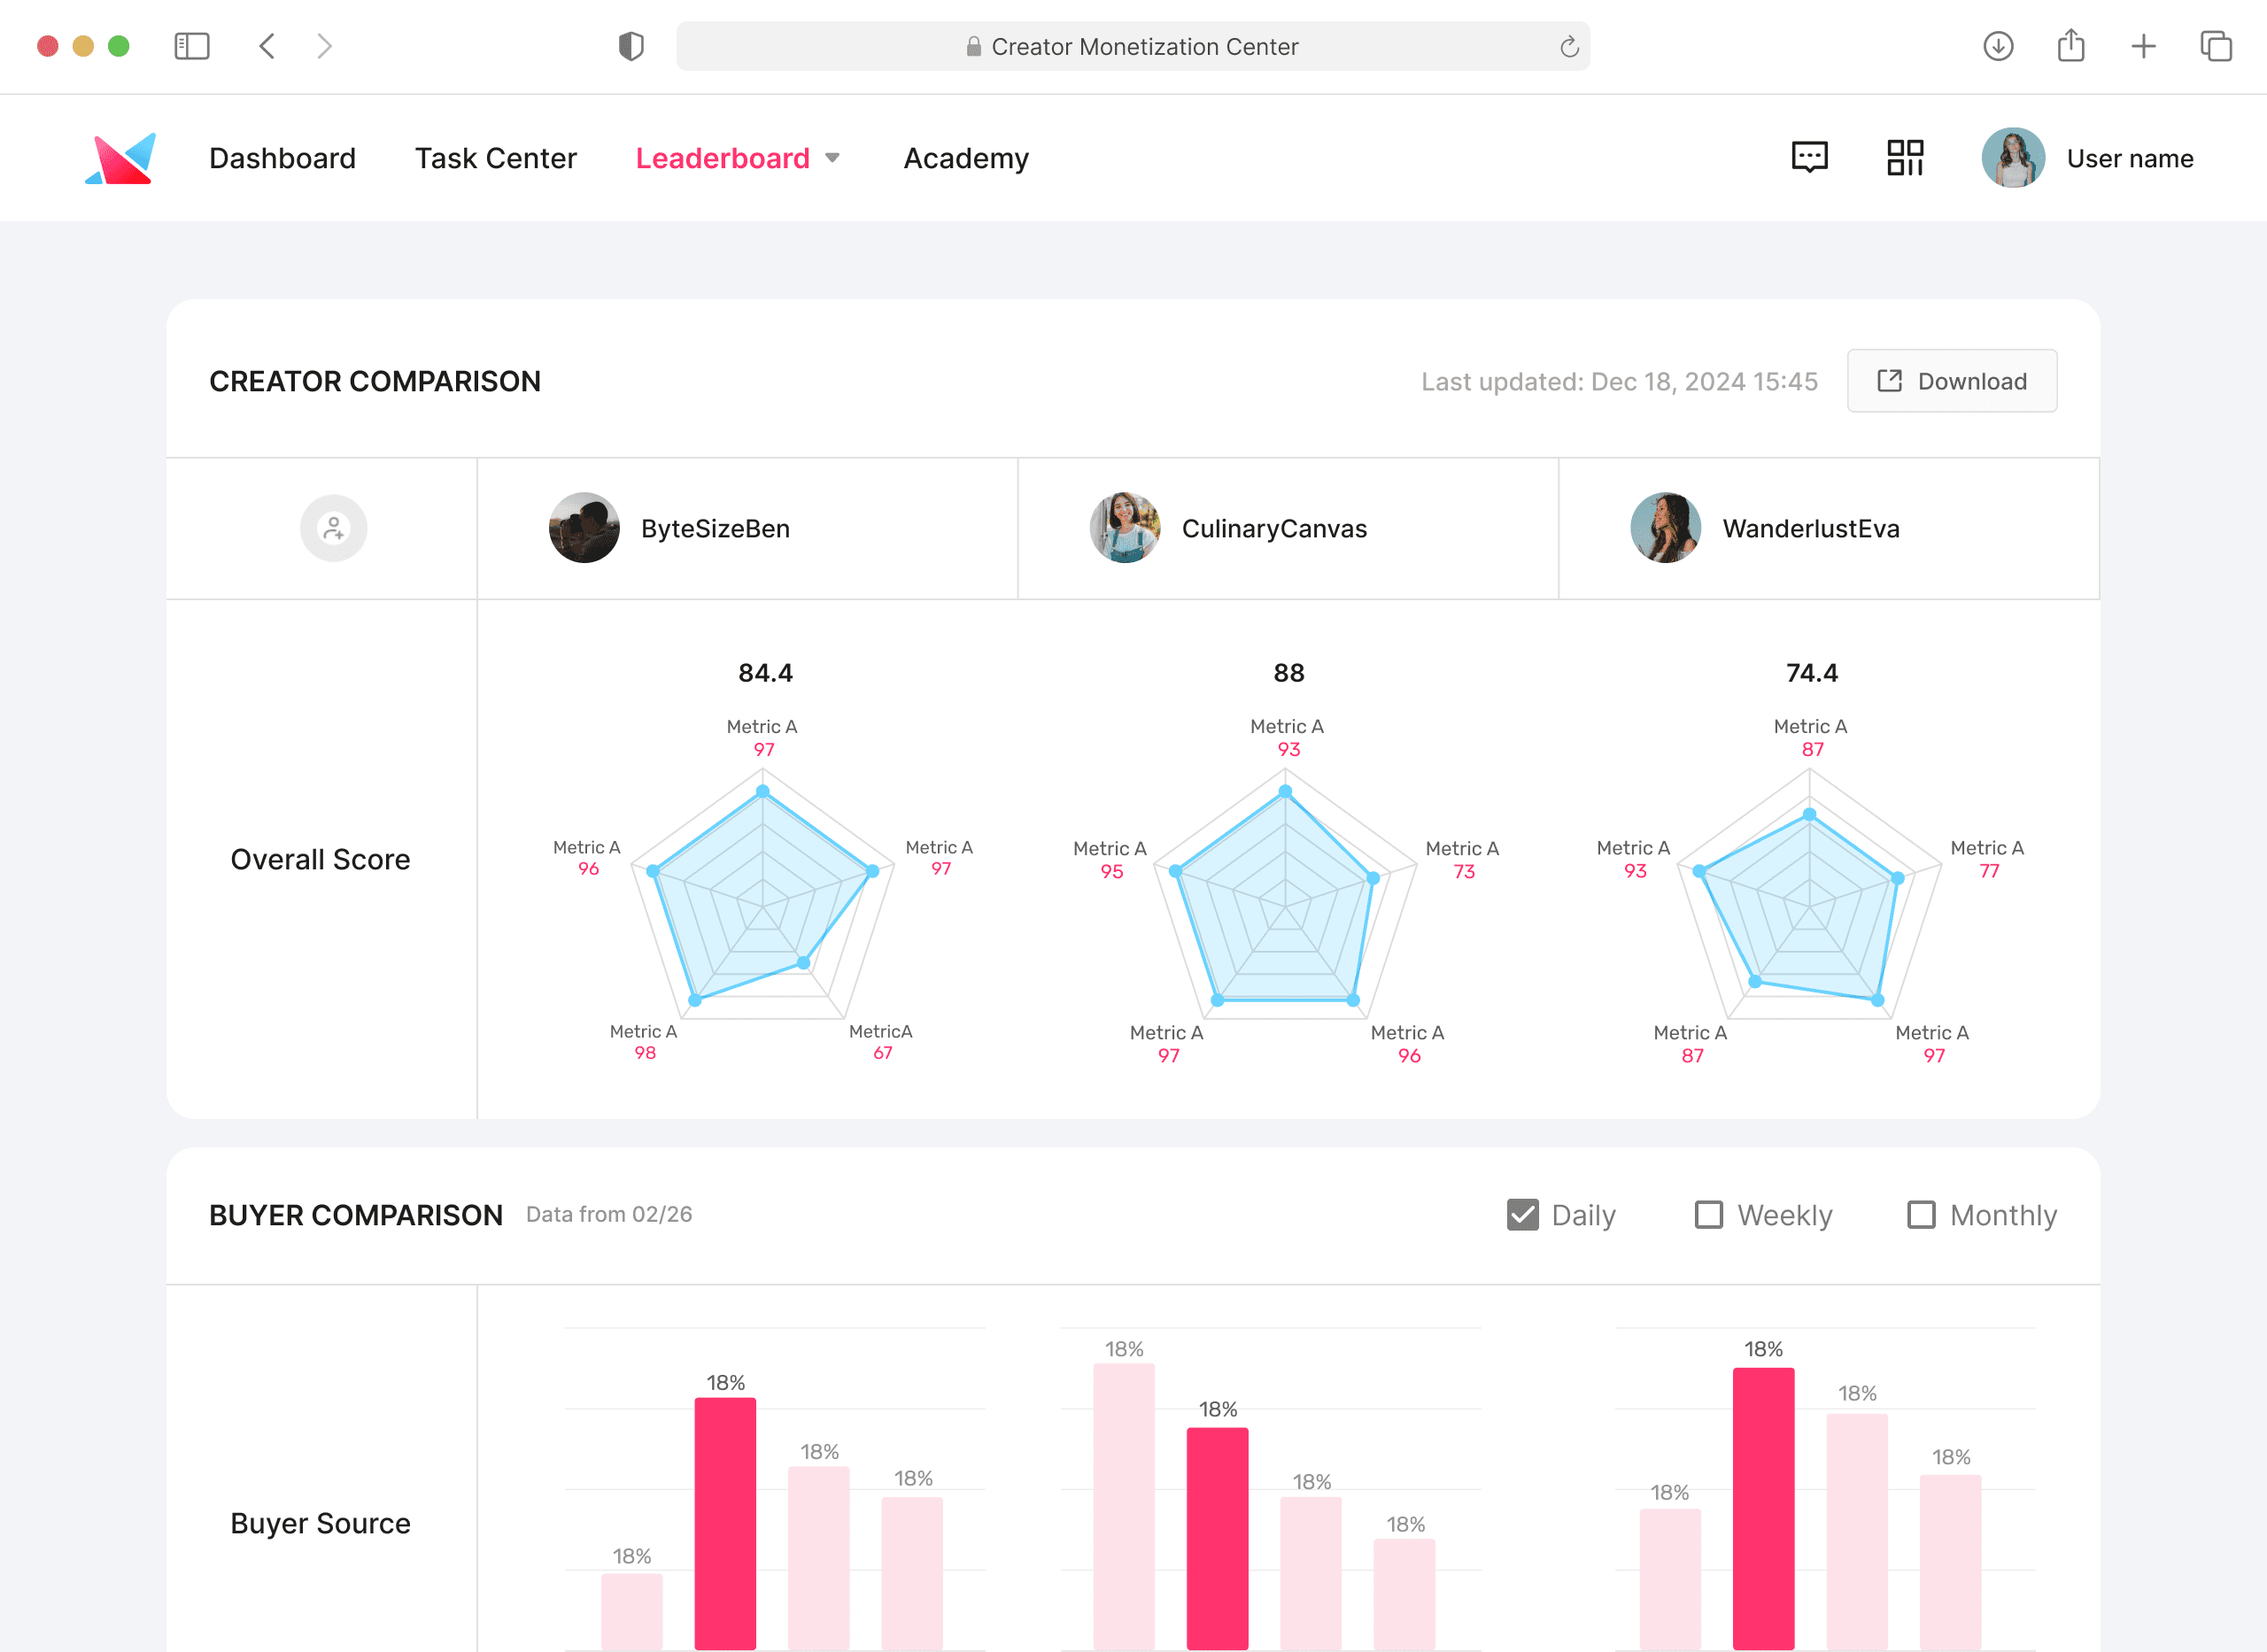Click the Creator Monetization Center address bar

coord(1133,46)
